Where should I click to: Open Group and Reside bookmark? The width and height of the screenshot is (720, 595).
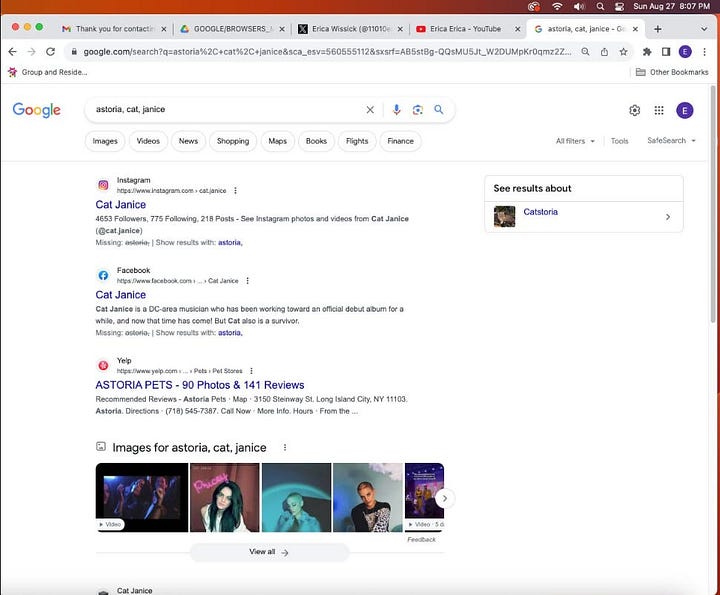click(x=48, y=72)
